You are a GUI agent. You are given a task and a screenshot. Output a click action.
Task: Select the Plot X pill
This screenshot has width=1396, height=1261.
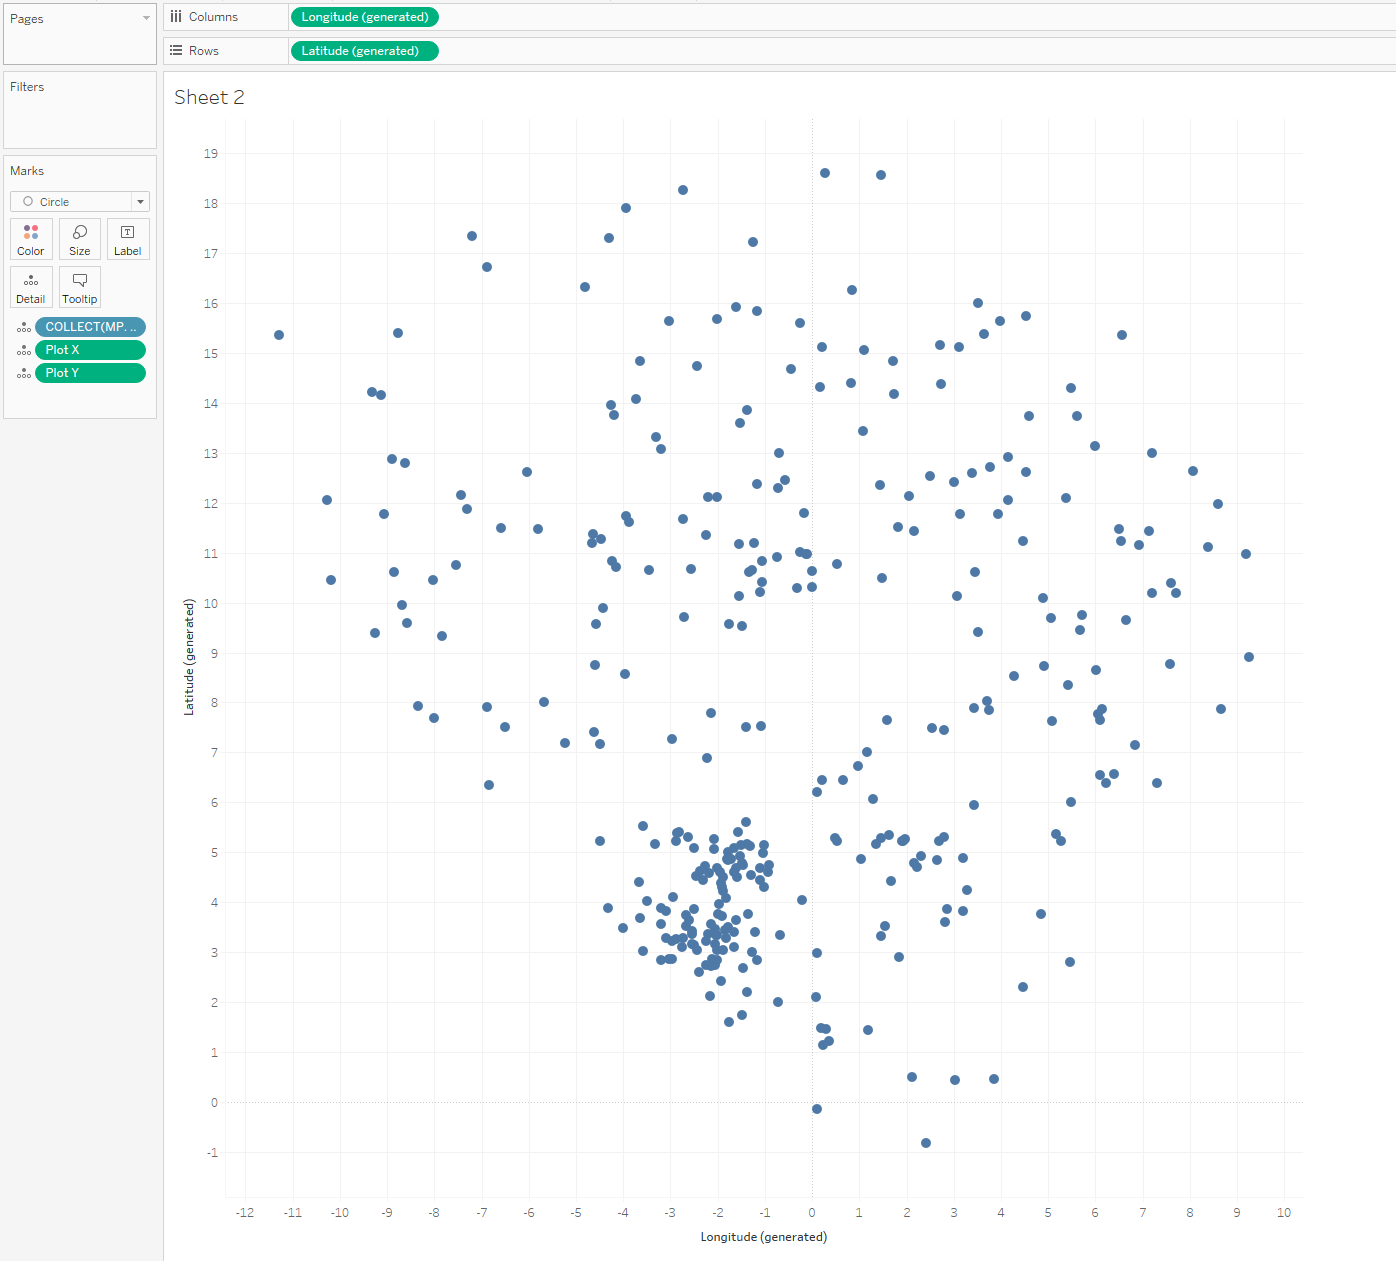tap(90, 350)
